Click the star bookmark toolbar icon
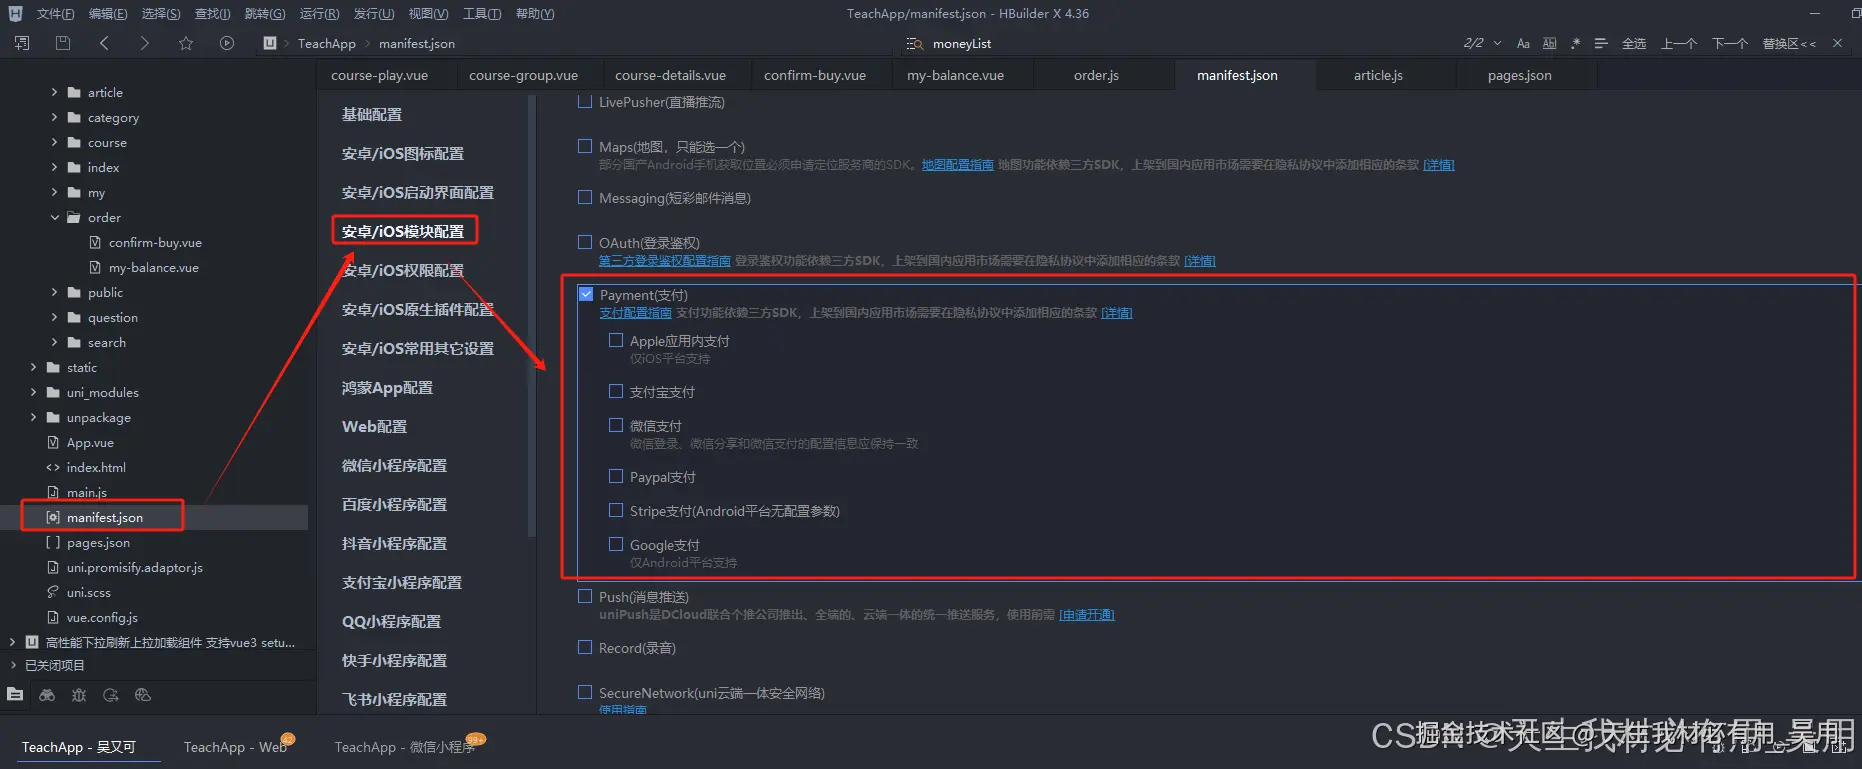Screen dimensions: 1862x769 [x=186, y=43]
